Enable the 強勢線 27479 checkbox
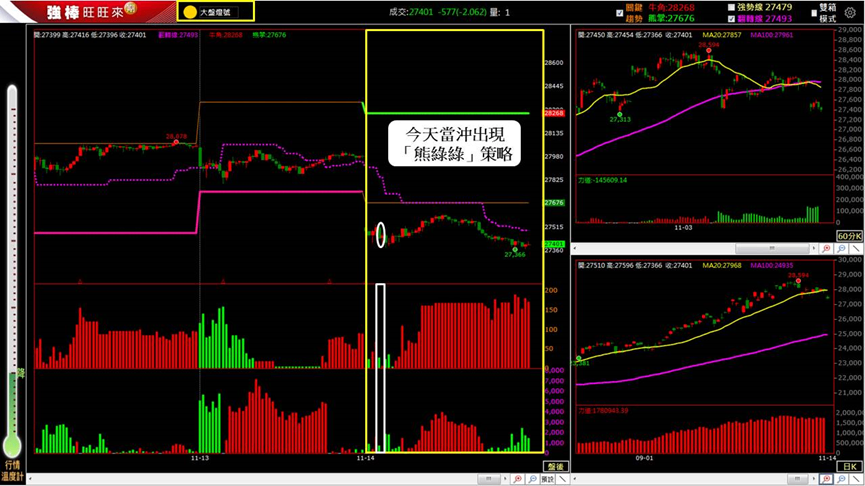The height and width of the screenshot is (486, 865). (x=731, y=7)
